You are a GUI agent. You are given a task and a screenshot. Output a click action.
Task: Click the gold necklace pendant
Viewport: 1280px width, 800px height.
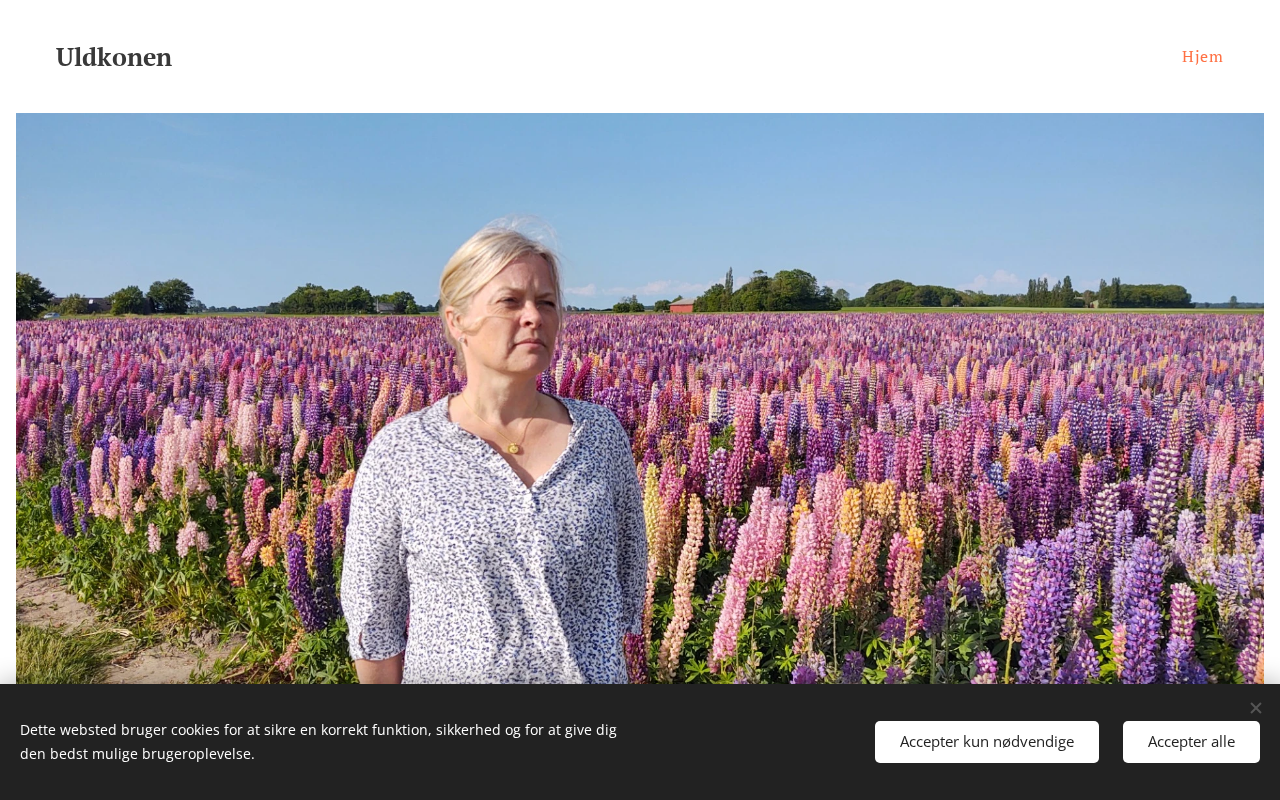pos(514,447)
